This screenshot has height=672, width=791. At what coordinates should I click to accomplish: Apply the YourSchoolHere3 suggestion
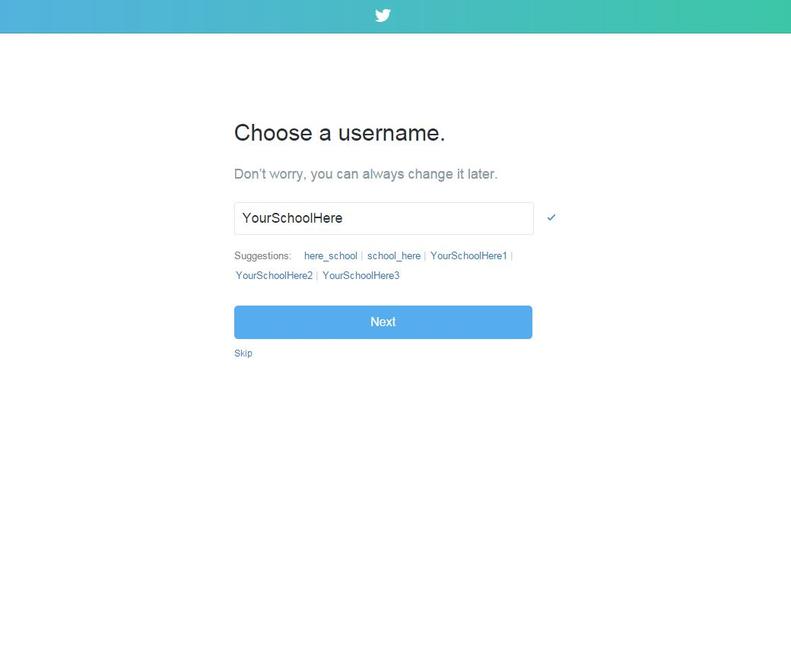coord(361,275)
